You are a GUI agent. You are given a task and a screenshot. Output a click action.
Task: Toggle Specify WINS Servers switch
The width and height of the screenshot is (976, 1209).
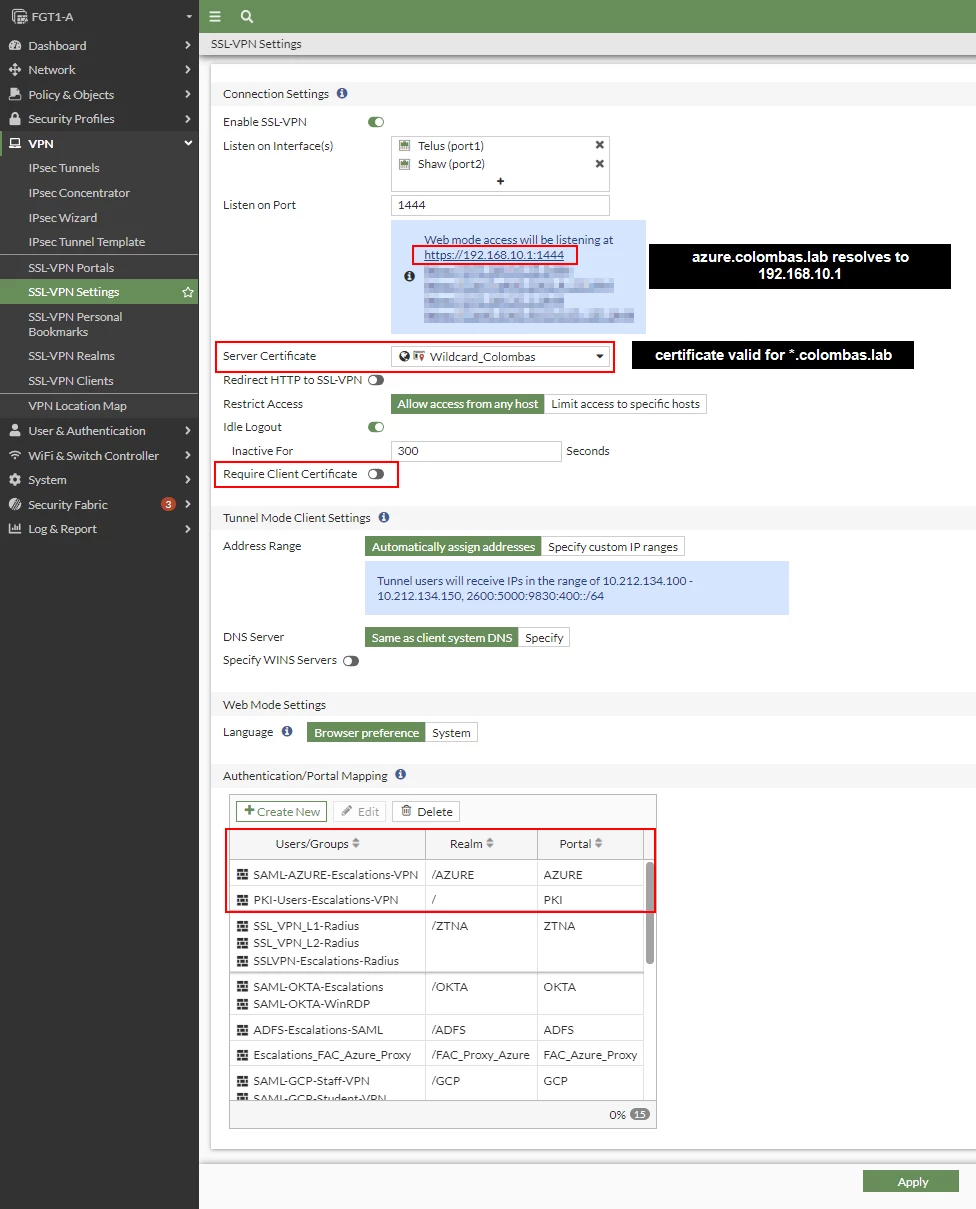[351, 661]
